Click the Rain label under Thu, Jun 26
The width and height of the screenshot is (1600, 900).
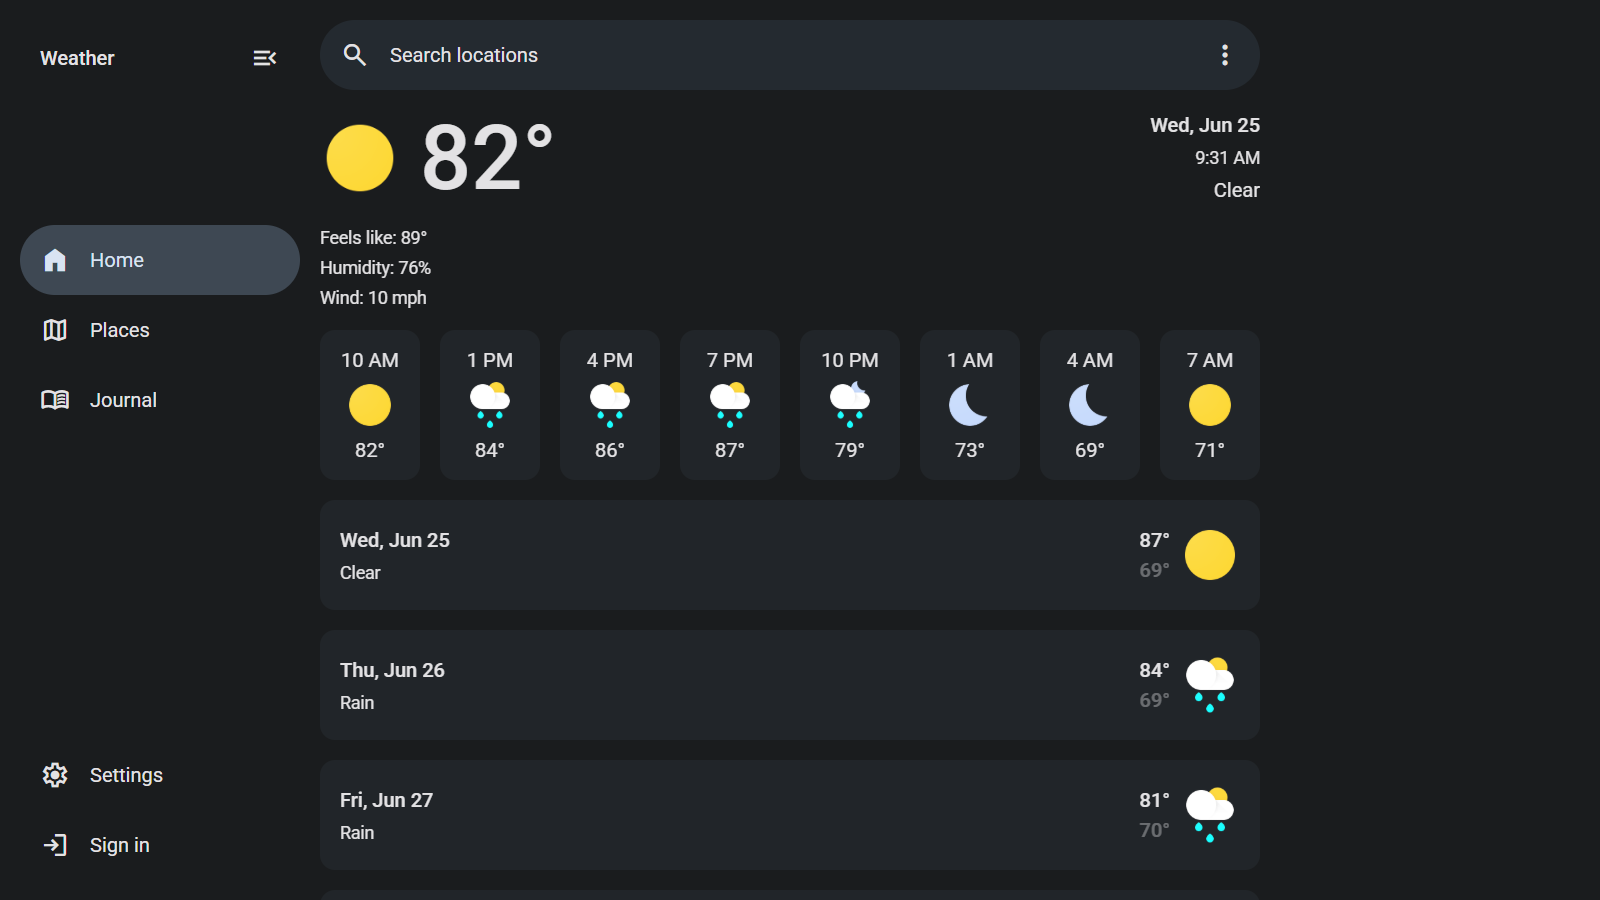click(x=357, y=703)
